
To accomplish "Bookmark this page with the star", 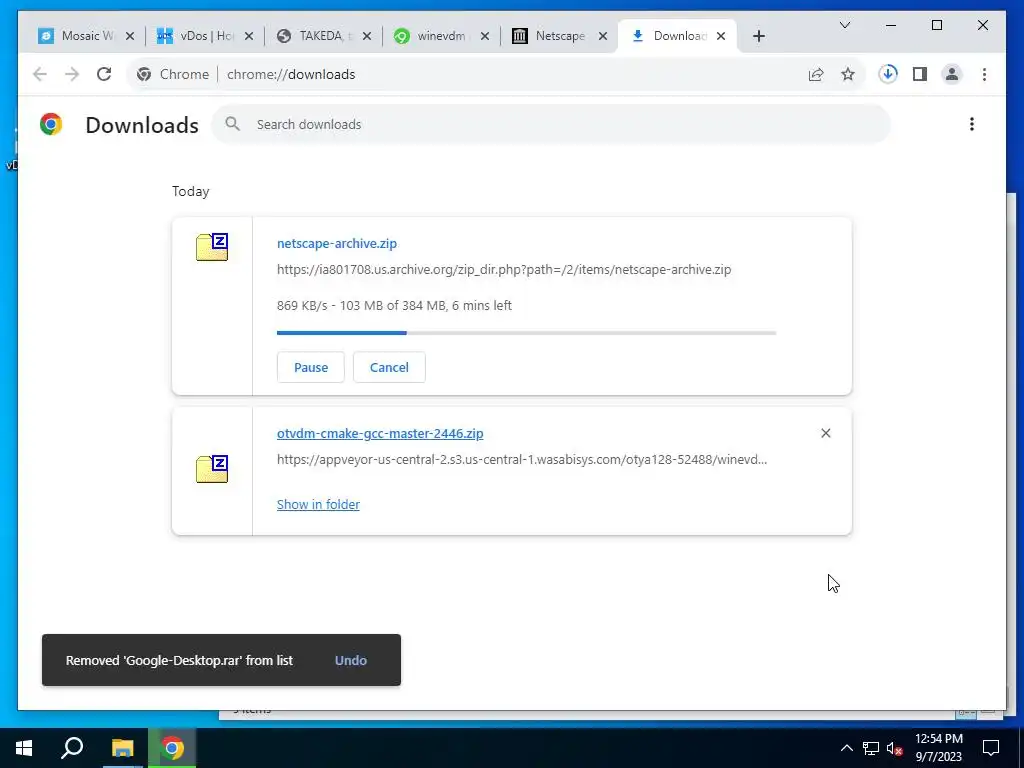I will click(848, 74).
